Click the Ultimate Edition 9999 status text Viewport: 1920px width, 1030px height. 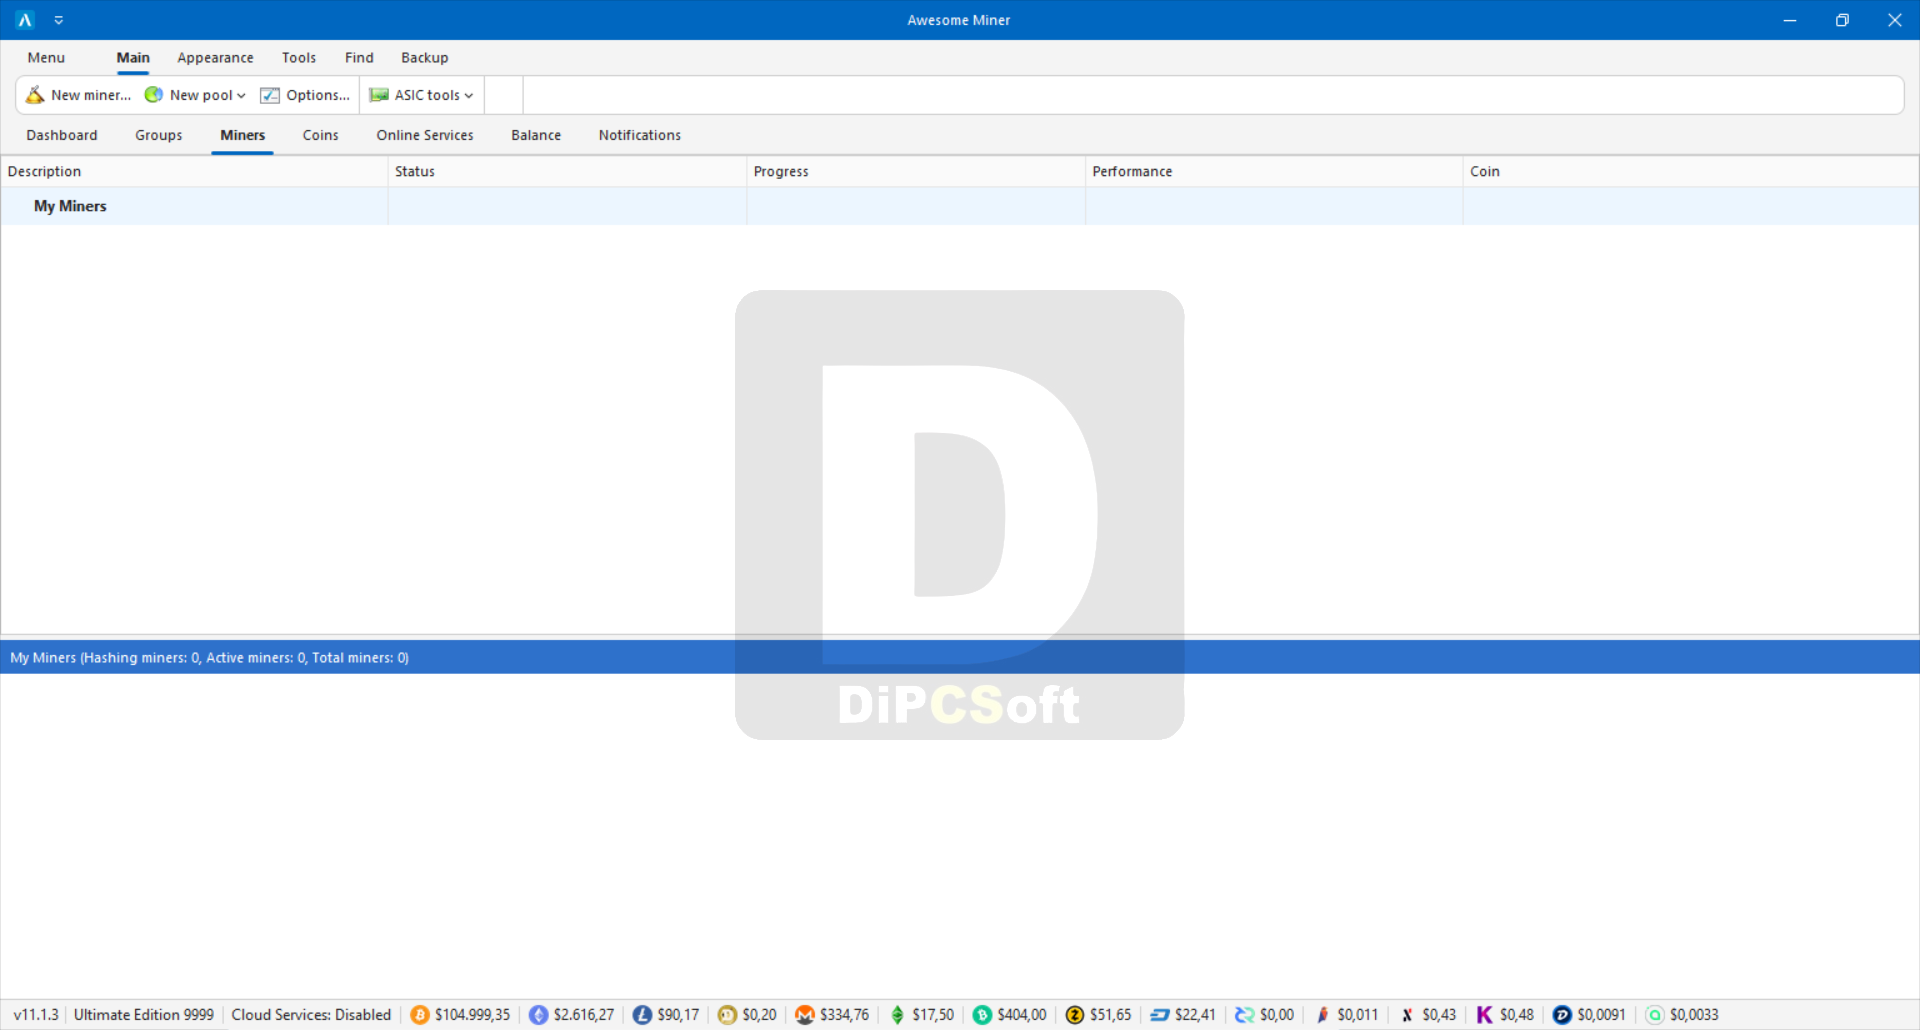click(x=144, y=1015)
